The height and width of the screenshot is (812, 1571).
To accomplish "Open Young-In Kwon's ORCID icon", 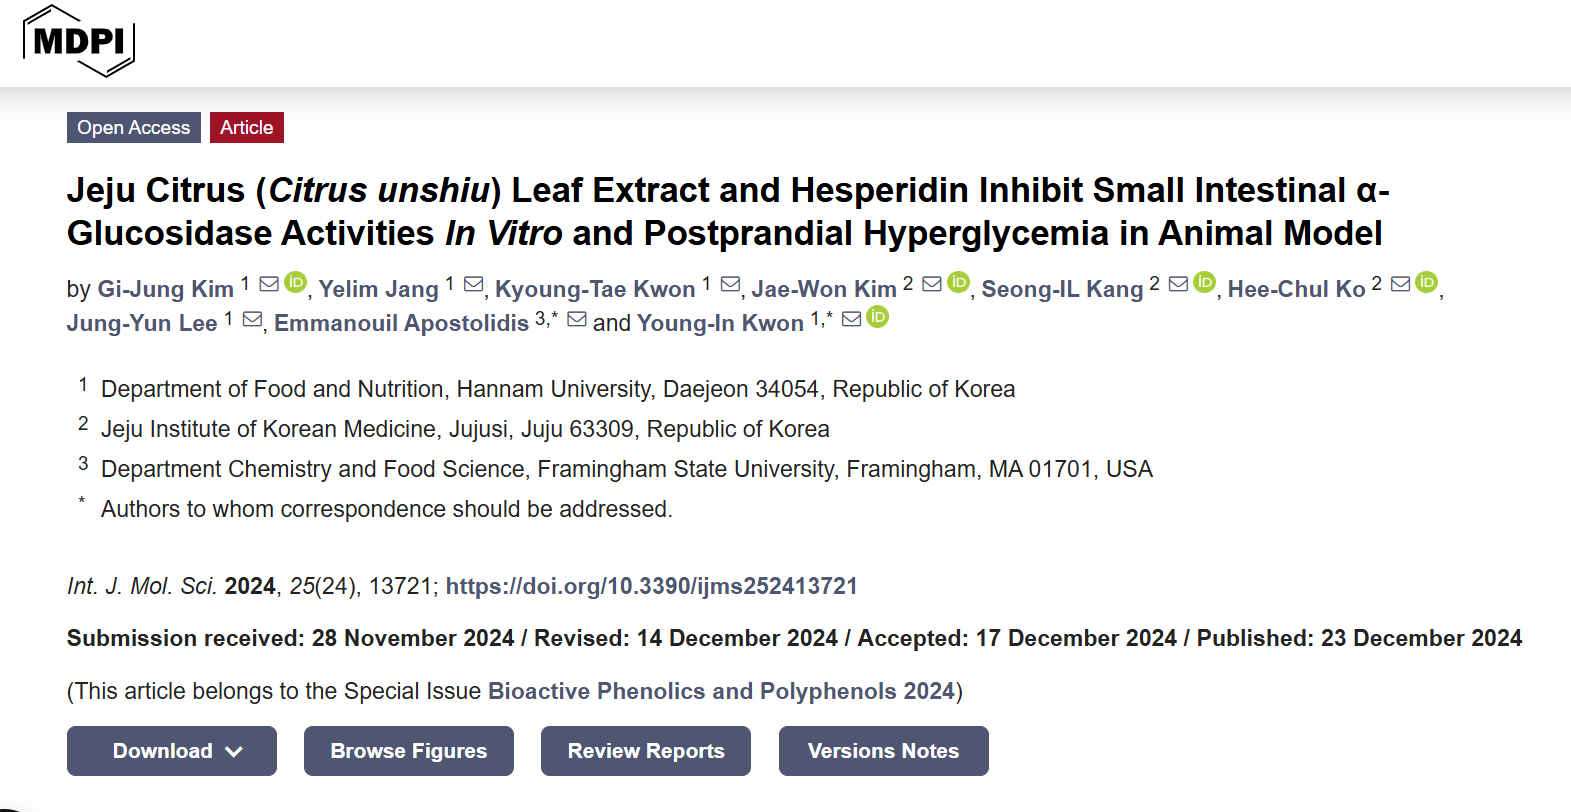I will 878,318.
